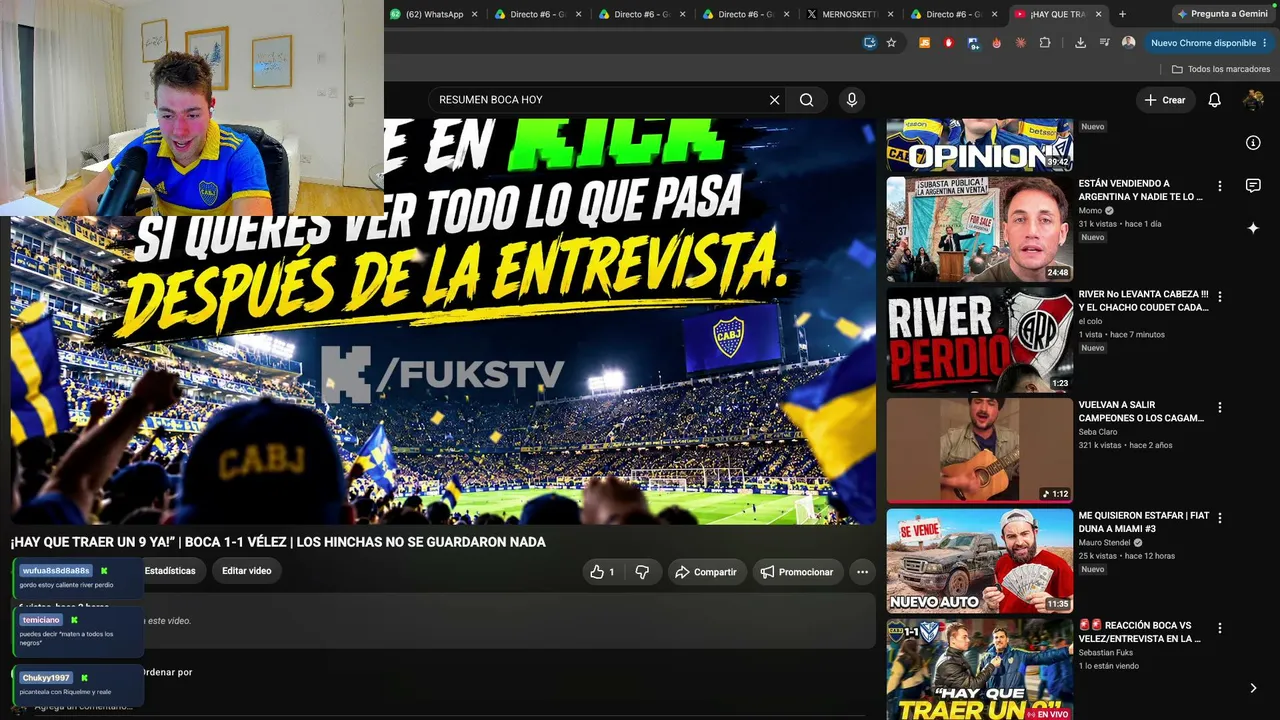Open Editar video
Screen dimensions: 1280x720
[246, 571]
